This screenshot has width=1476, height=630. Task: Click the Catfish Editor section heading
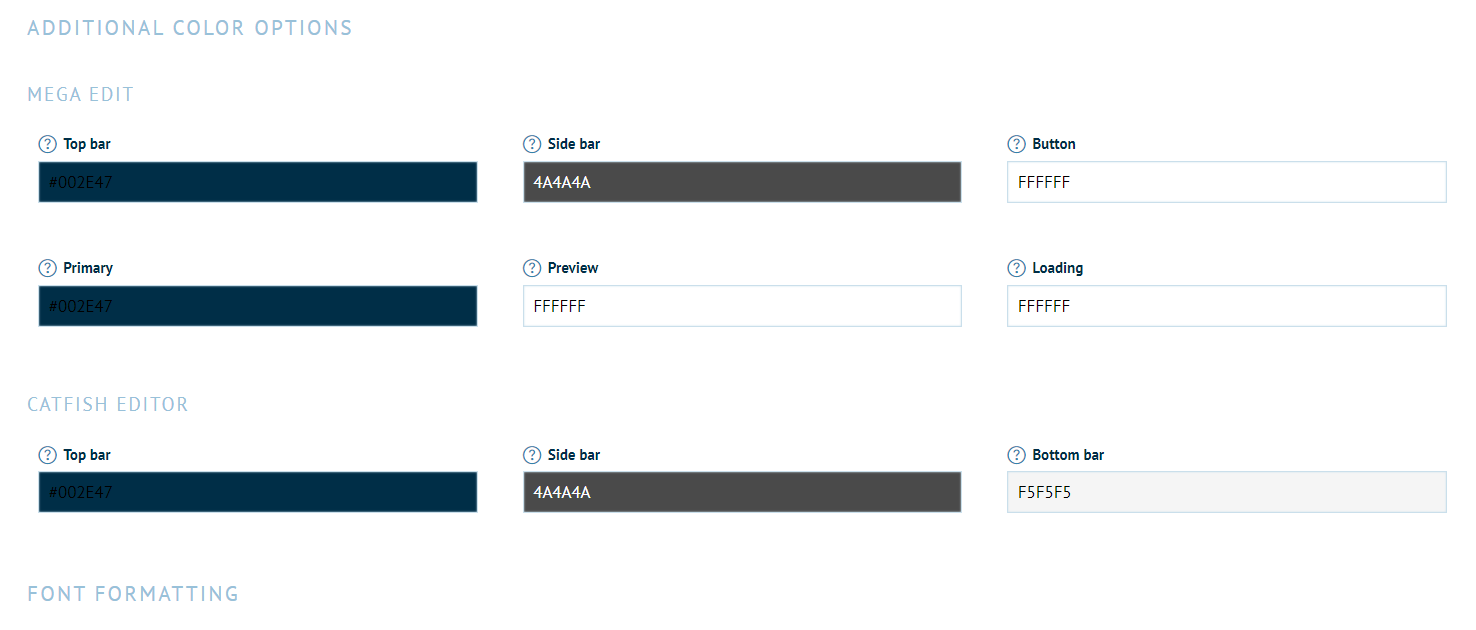pos(108,405)
